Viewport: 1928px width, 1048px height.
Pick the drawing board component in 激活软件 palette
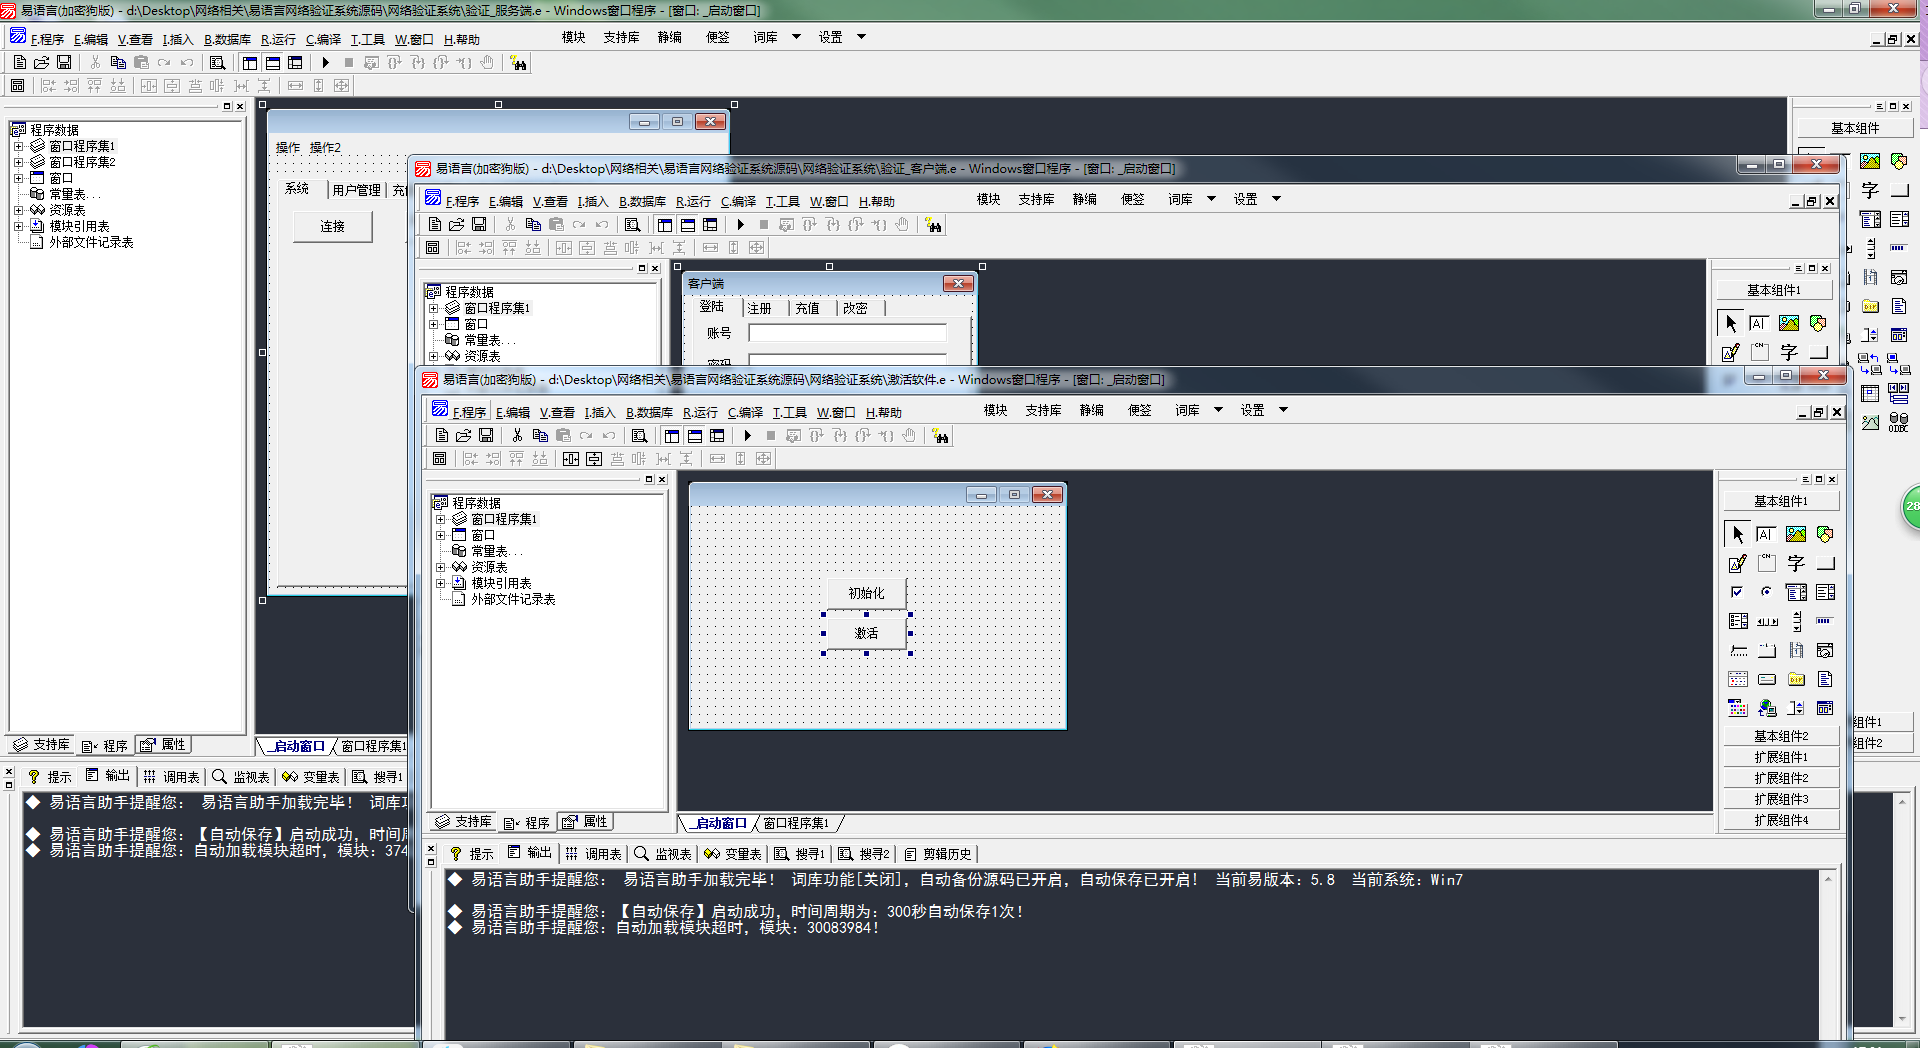[x=1738, y=563]
